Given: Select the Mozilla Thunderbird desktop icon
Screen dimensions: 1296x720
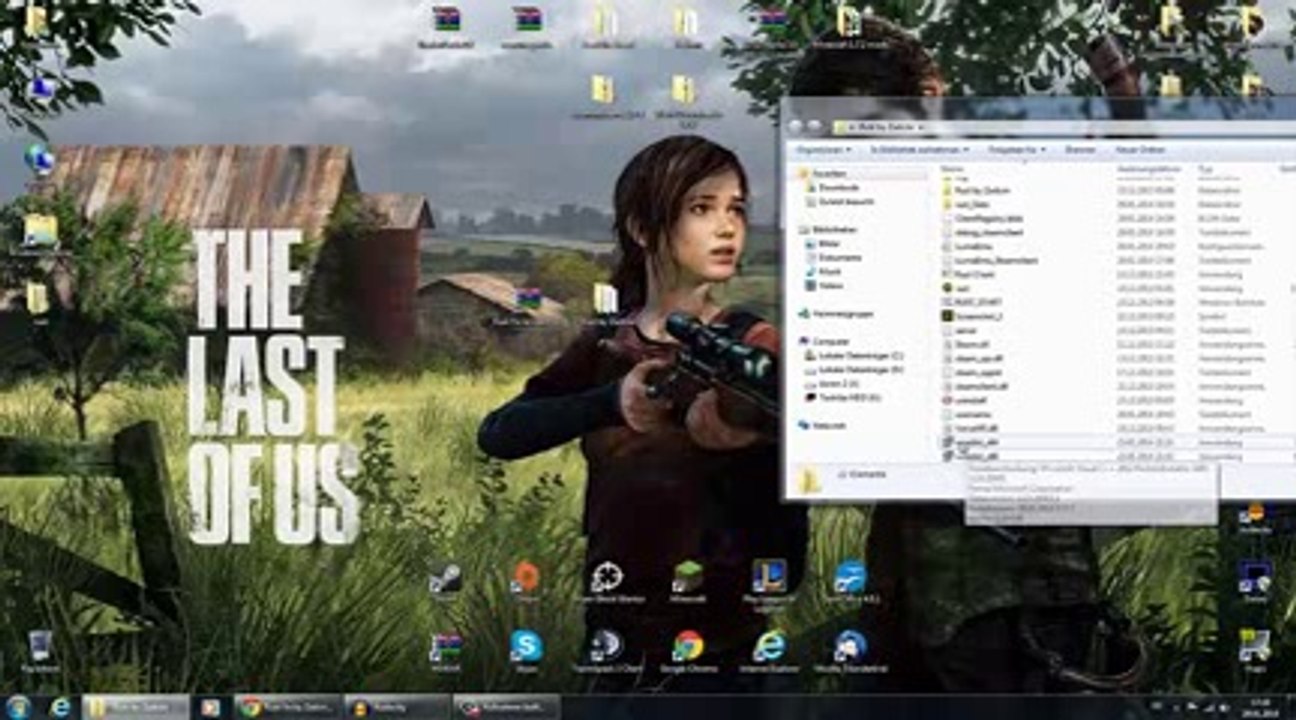Looking at the screenshot, I should [x=850, y=651].
